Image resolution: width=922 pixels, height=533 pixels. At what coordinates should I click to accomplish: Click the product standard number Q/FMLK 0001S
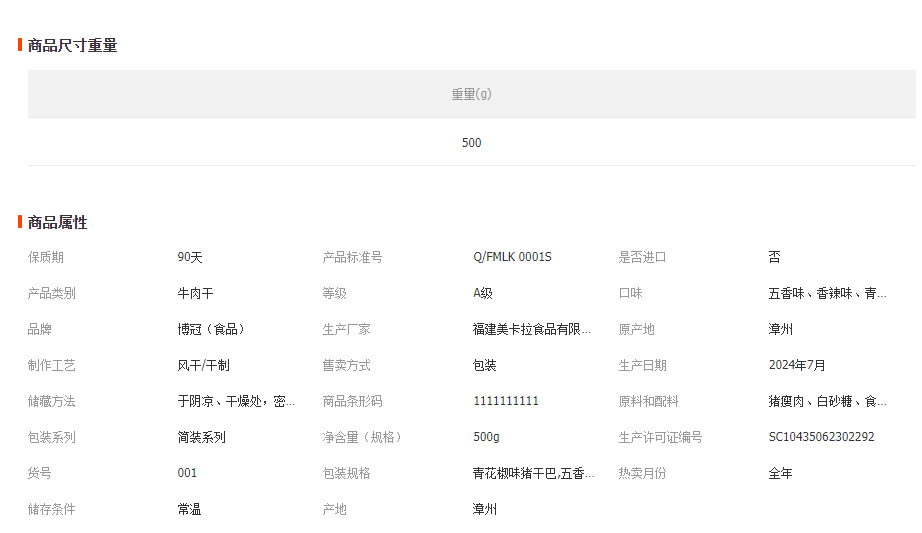[512, 257]
